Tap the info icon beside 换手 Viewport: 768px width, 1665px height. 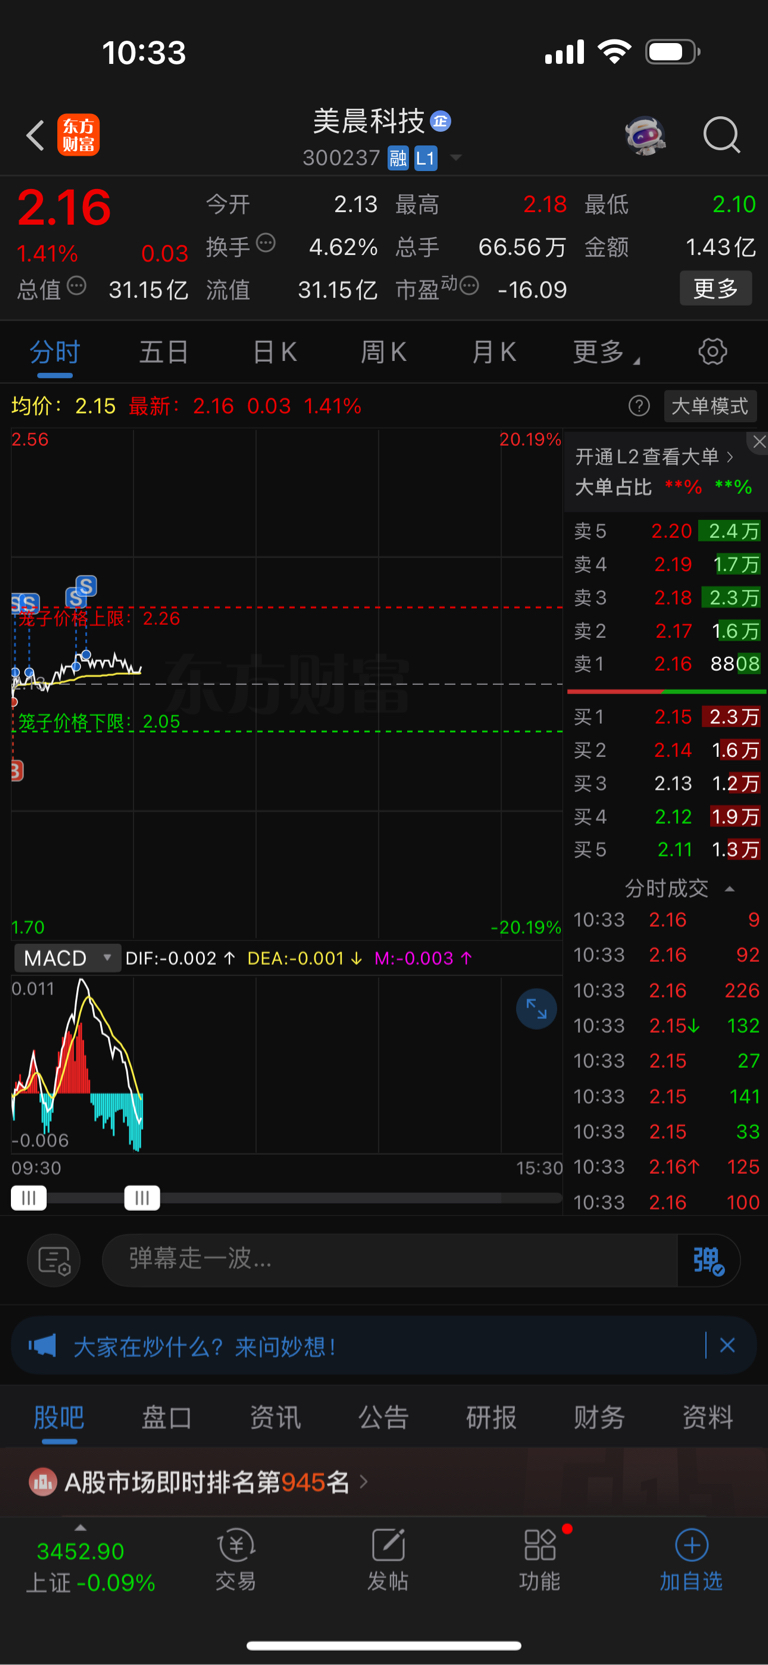[266, 243]
